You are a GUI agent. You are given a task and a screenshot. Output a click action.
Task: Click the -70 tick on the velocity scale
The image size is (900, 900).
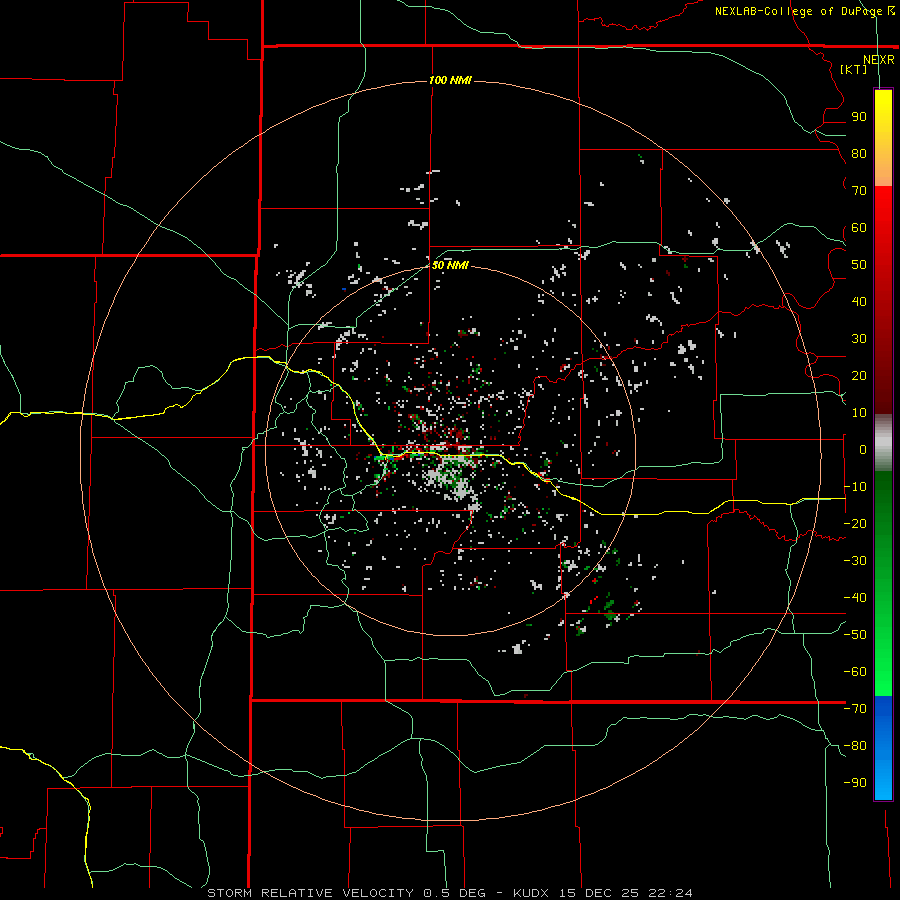pos(855,709)
